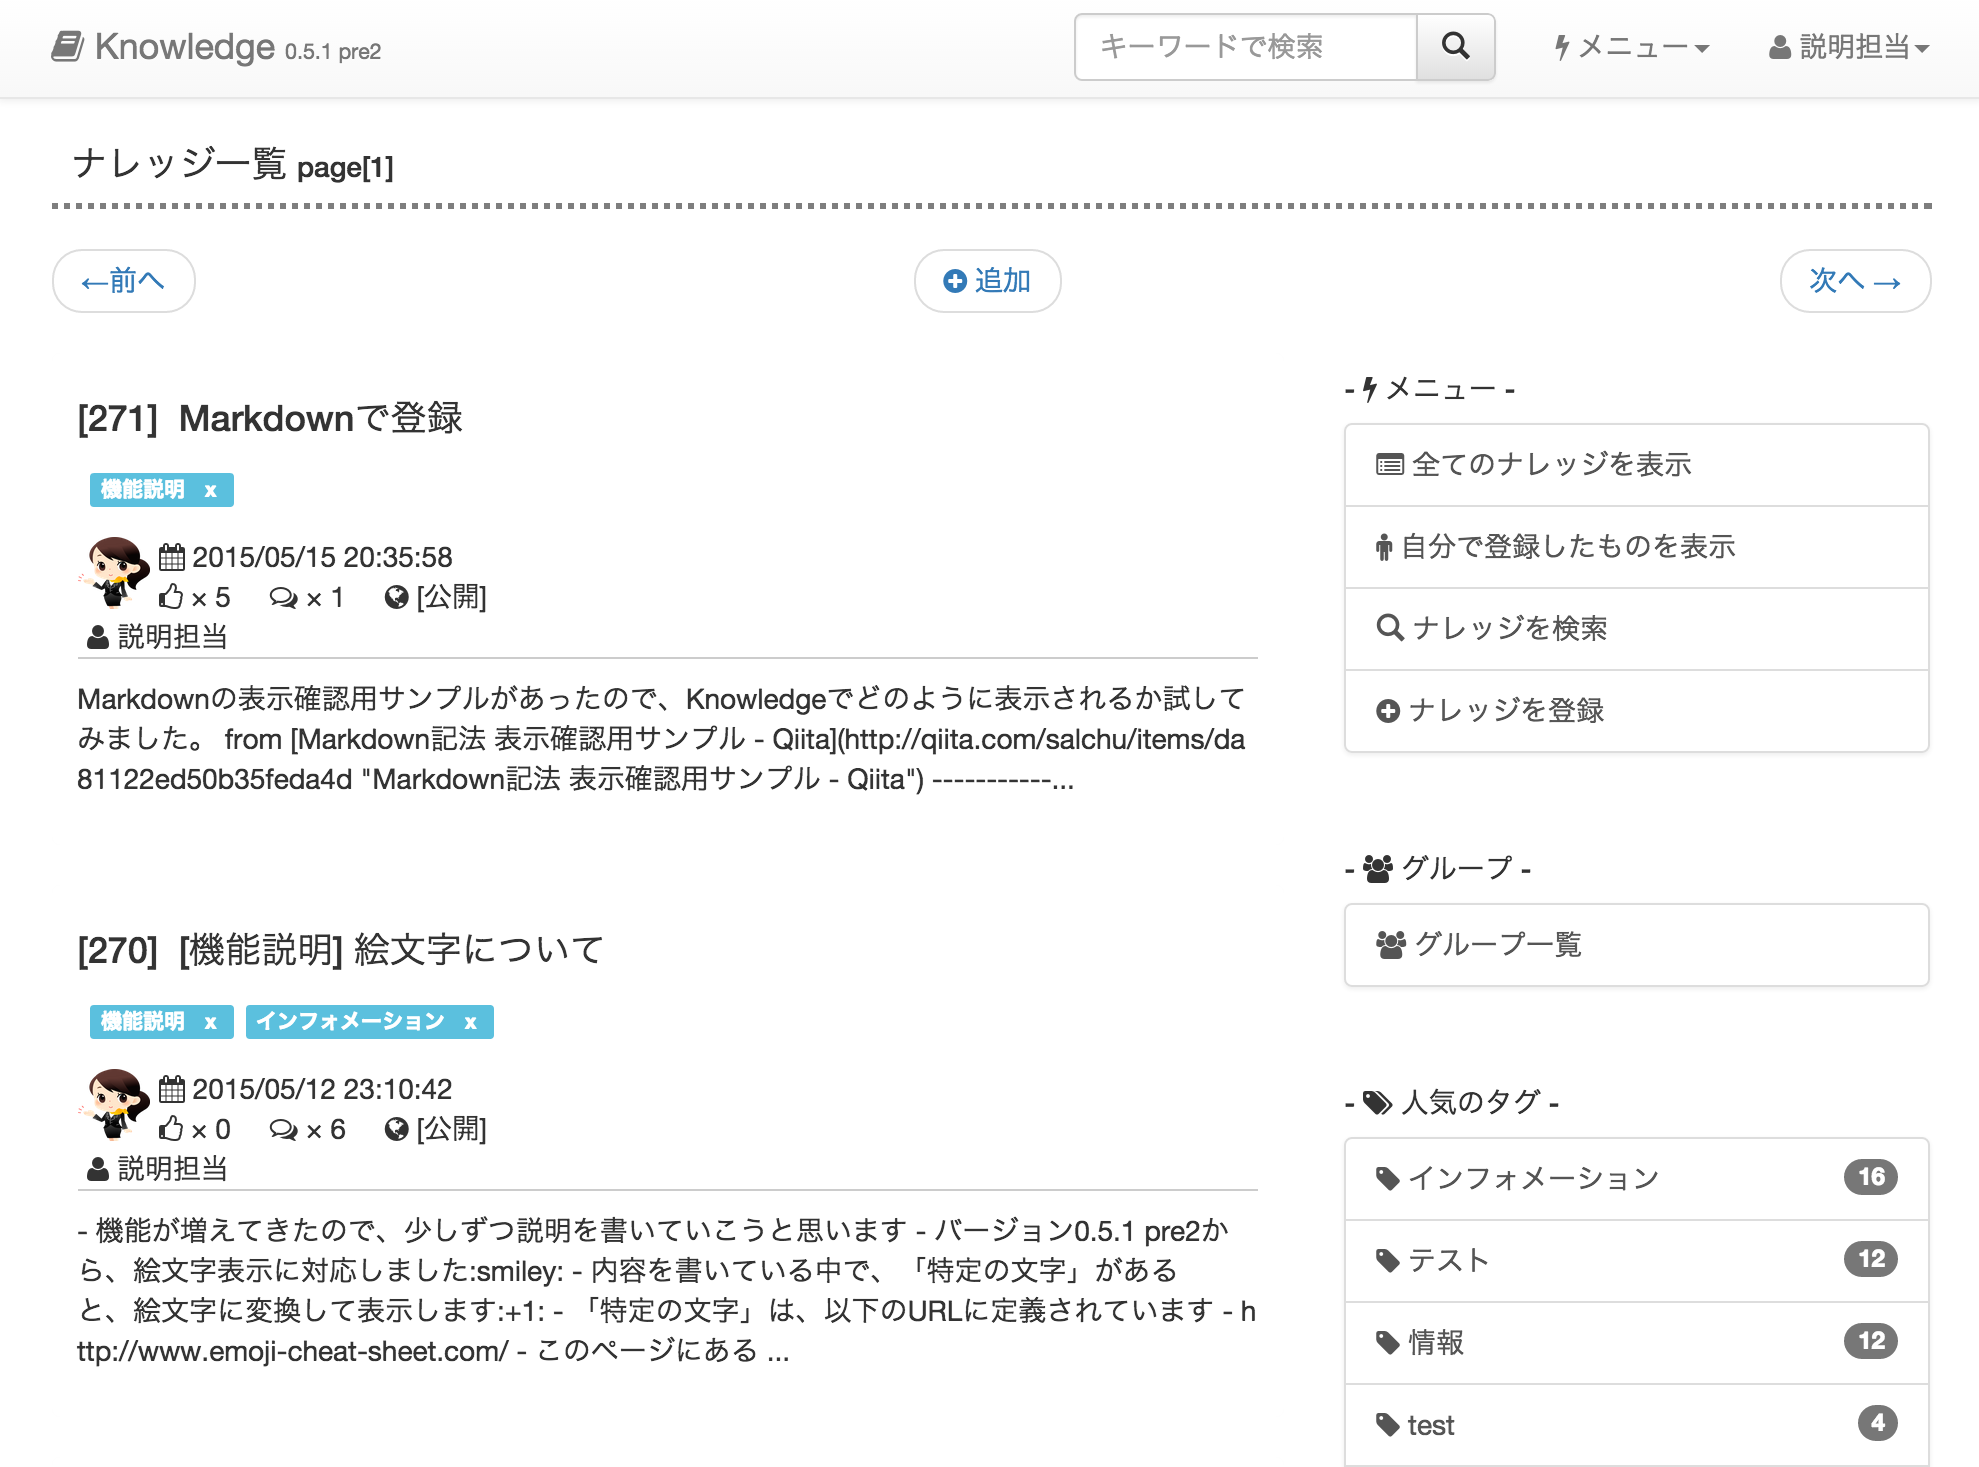The height and width of the screenshot is (1467, 1979).
Task: Click the search magnifier icon in the header
Action: [1455, 46]
